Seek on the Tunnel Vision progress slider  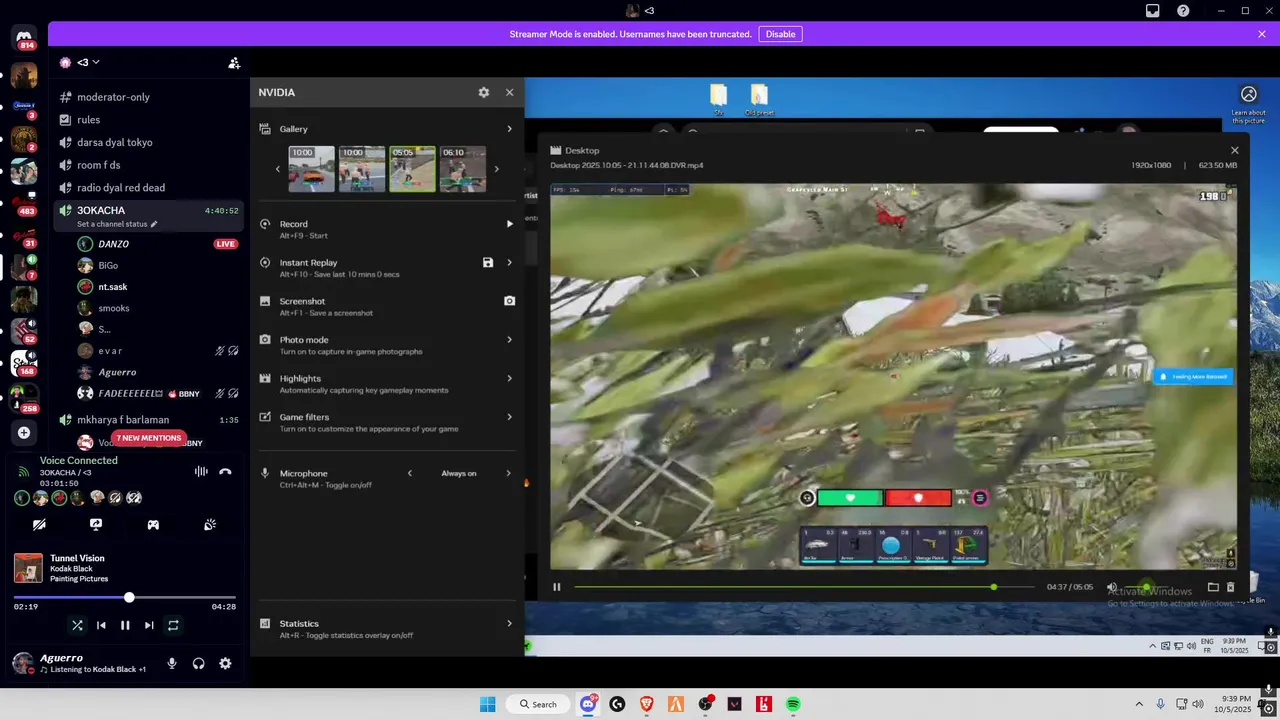click(x=125, y=597)
